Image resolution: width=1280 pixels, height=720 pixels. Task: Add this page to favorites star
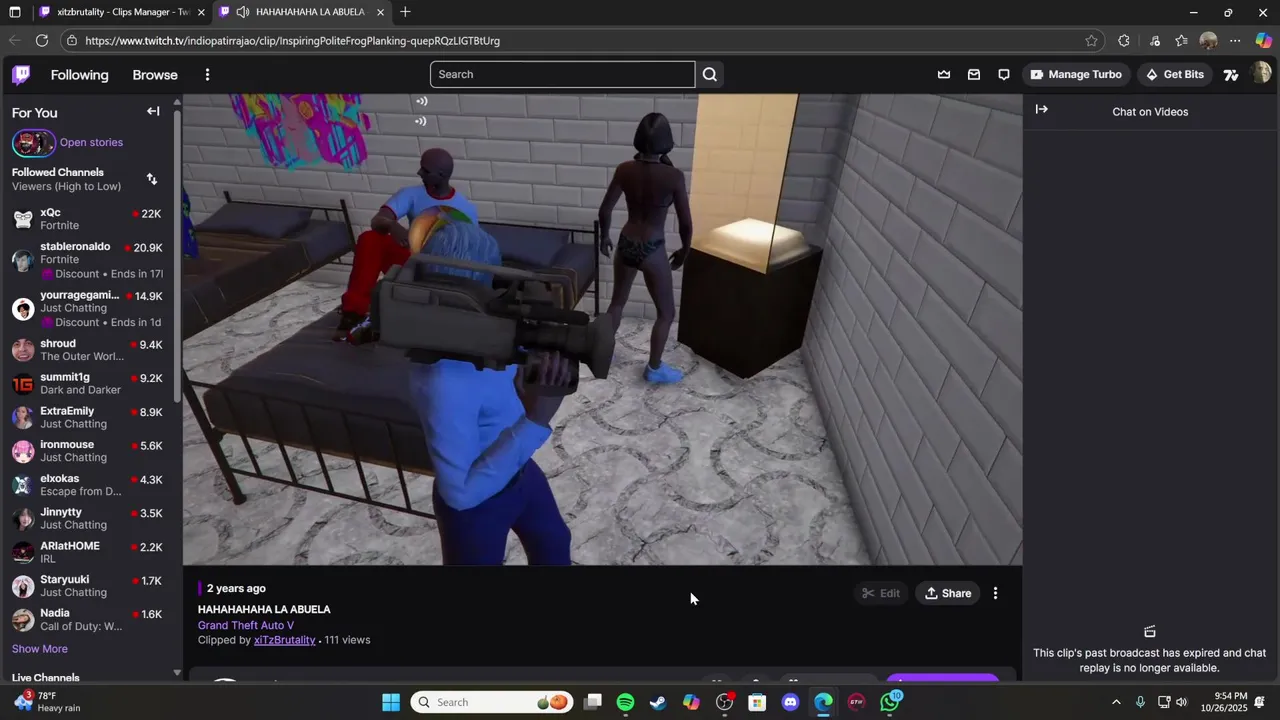pyautogui.click(x=1091, y=41)
